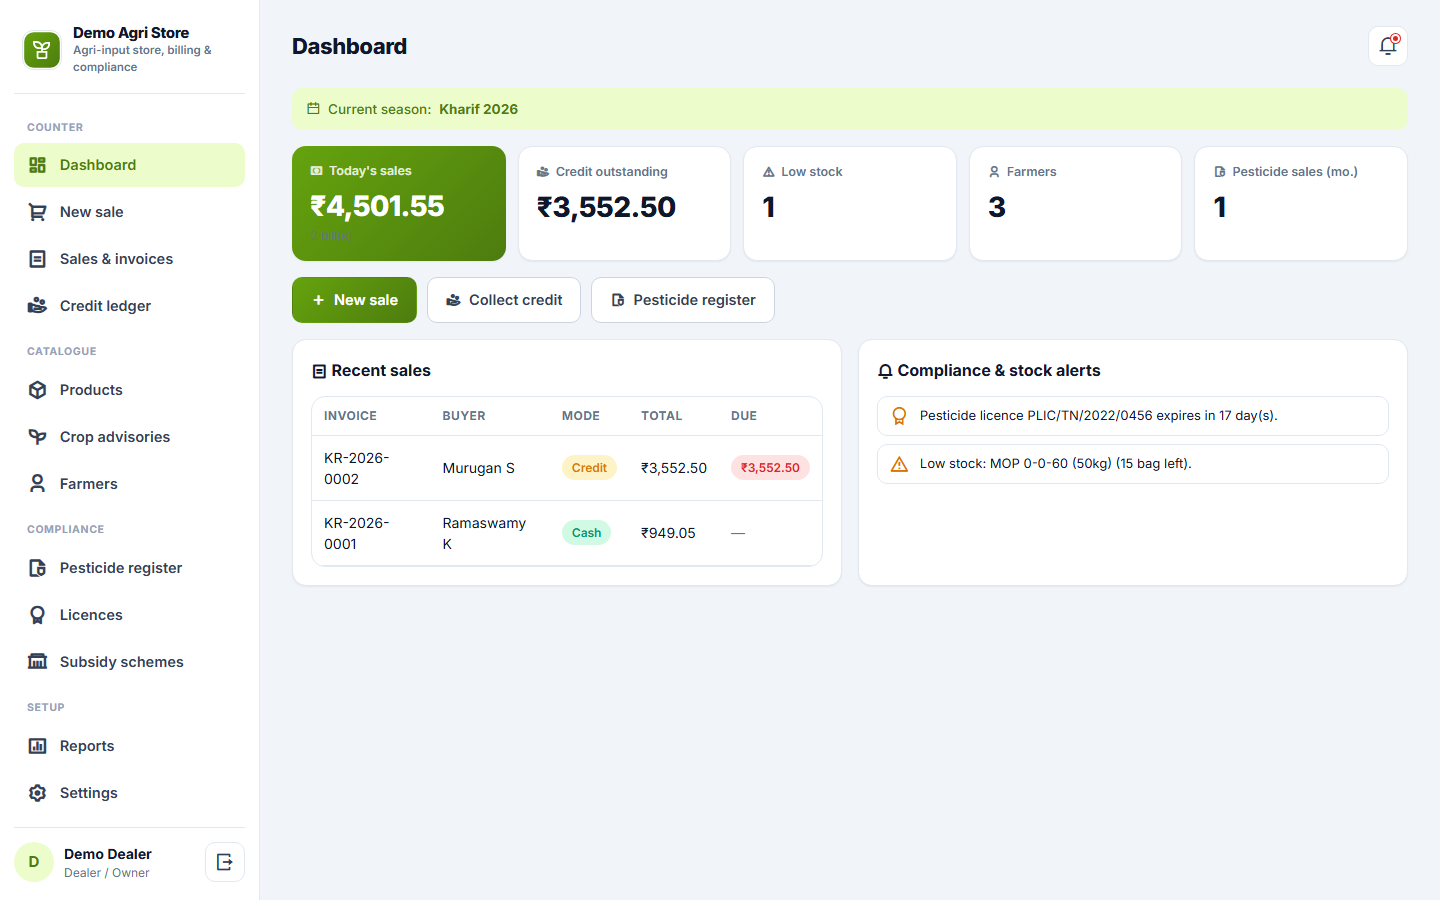The image size is (1440, 900).
Task: Click the ₹3,552.50 due amount badge
Action: 770,468
